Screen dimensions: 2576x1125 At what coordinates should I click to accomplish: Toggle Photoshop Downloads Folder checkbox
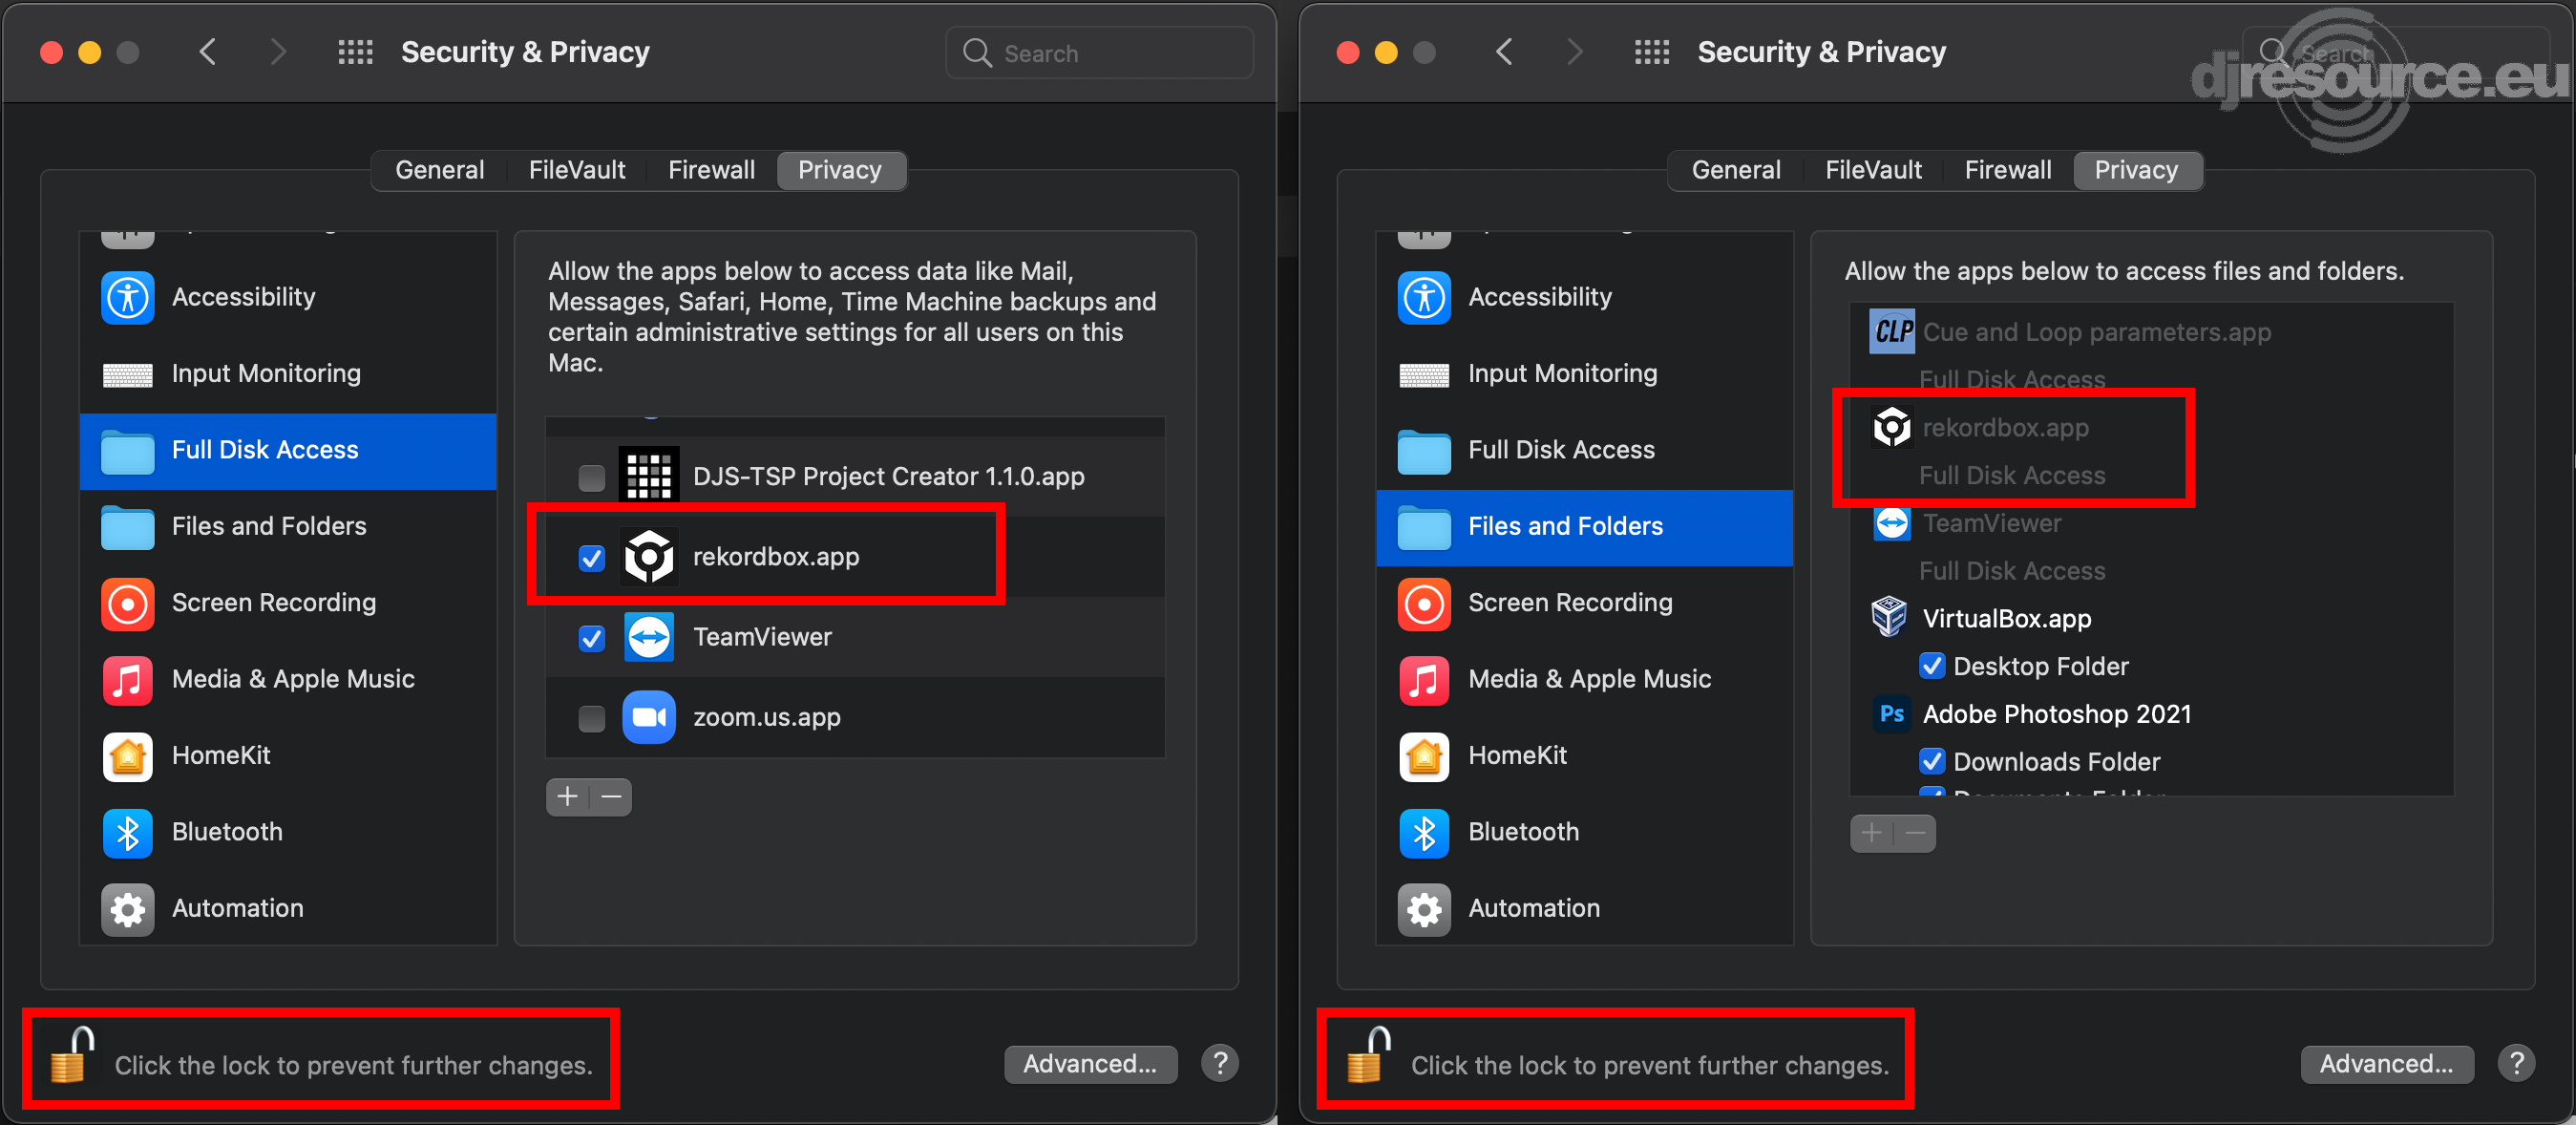pyautogui.click(x=1932, y=761)
